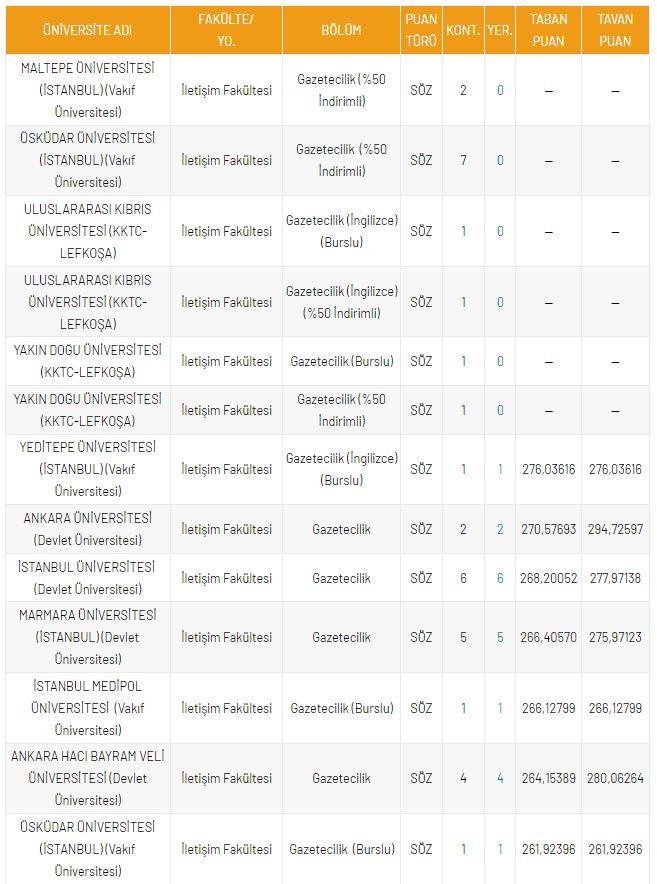Click YER. value 5 in Marmara row
The image size is (657, 884).
point(500,637)
